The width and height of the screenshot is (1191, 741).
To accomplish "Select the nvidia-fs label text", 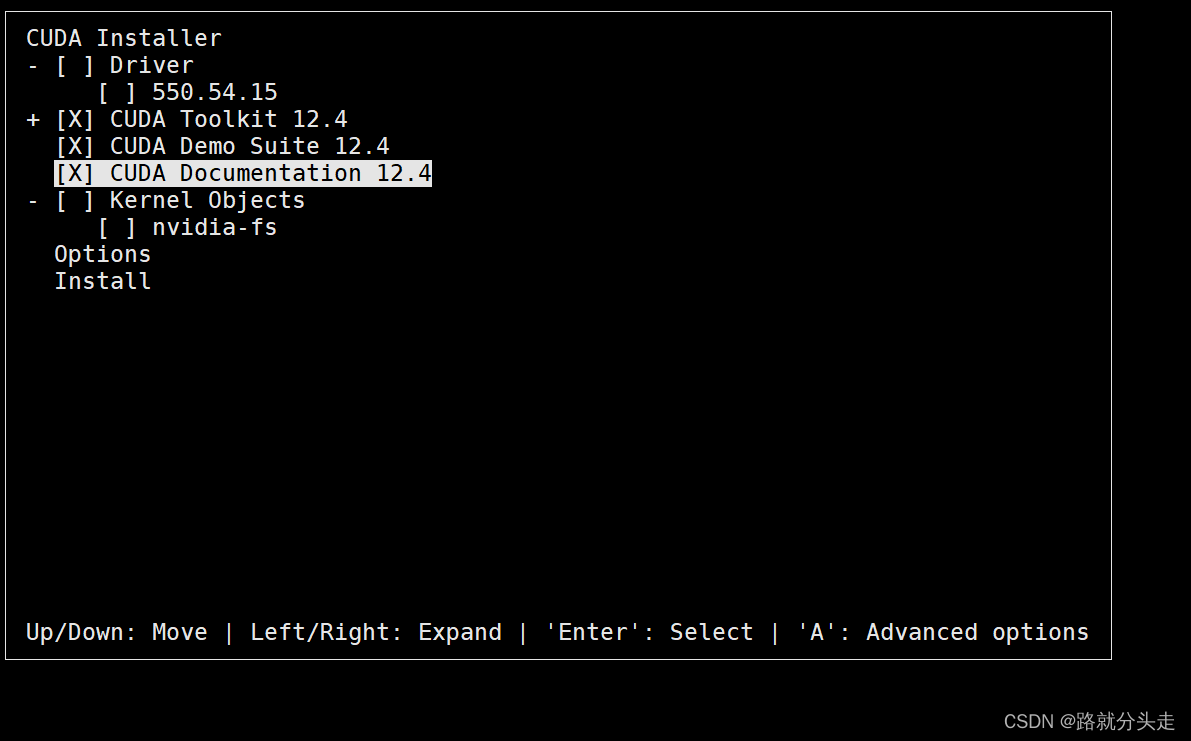I will (214, 228).
